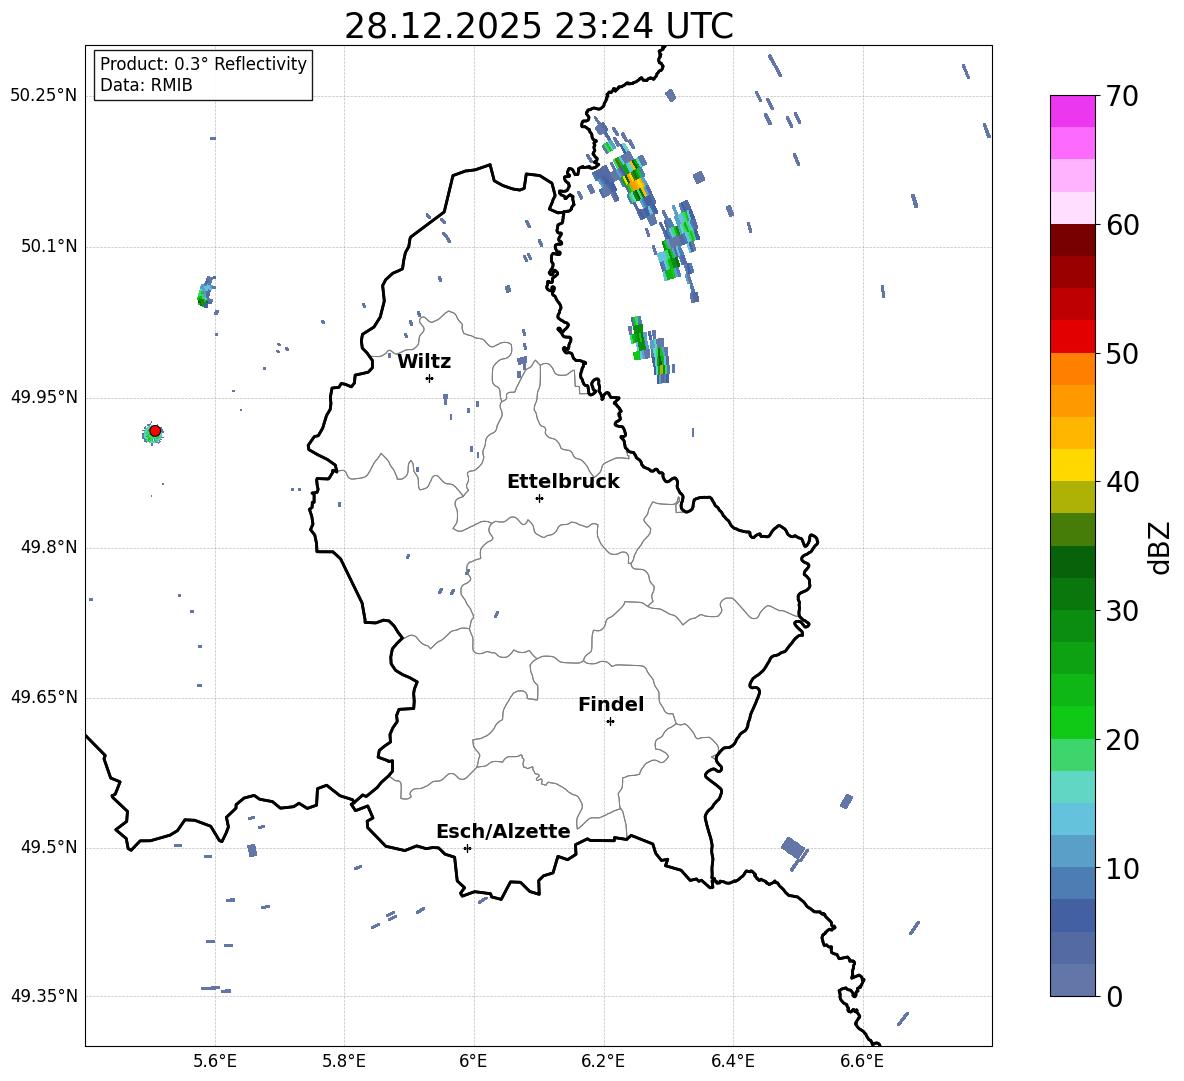Viewport: 1184px width, 1081px height.
Task: Click the Esch/Alzette station cross marker
Action: coord(467,848)
